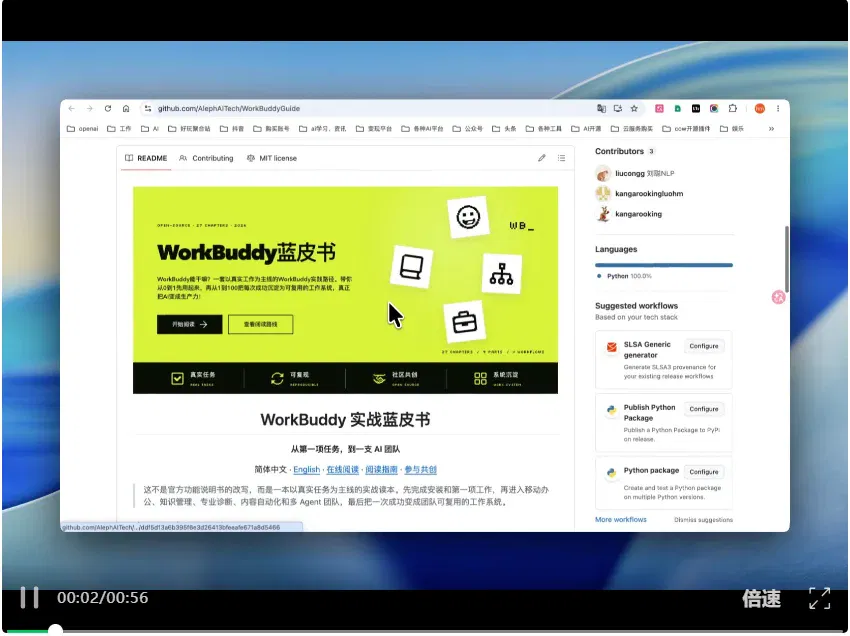The height and width of the screenshot is (636, 850).
Task: Open site information icon in address bar
Action: pyautogui.click(x=147, y=108)
